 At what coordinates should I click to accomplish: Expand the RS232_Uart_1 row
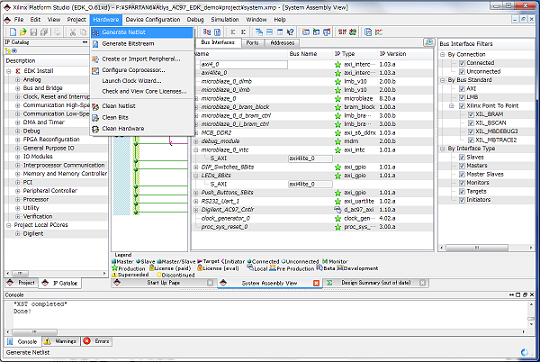pos(196,201)
